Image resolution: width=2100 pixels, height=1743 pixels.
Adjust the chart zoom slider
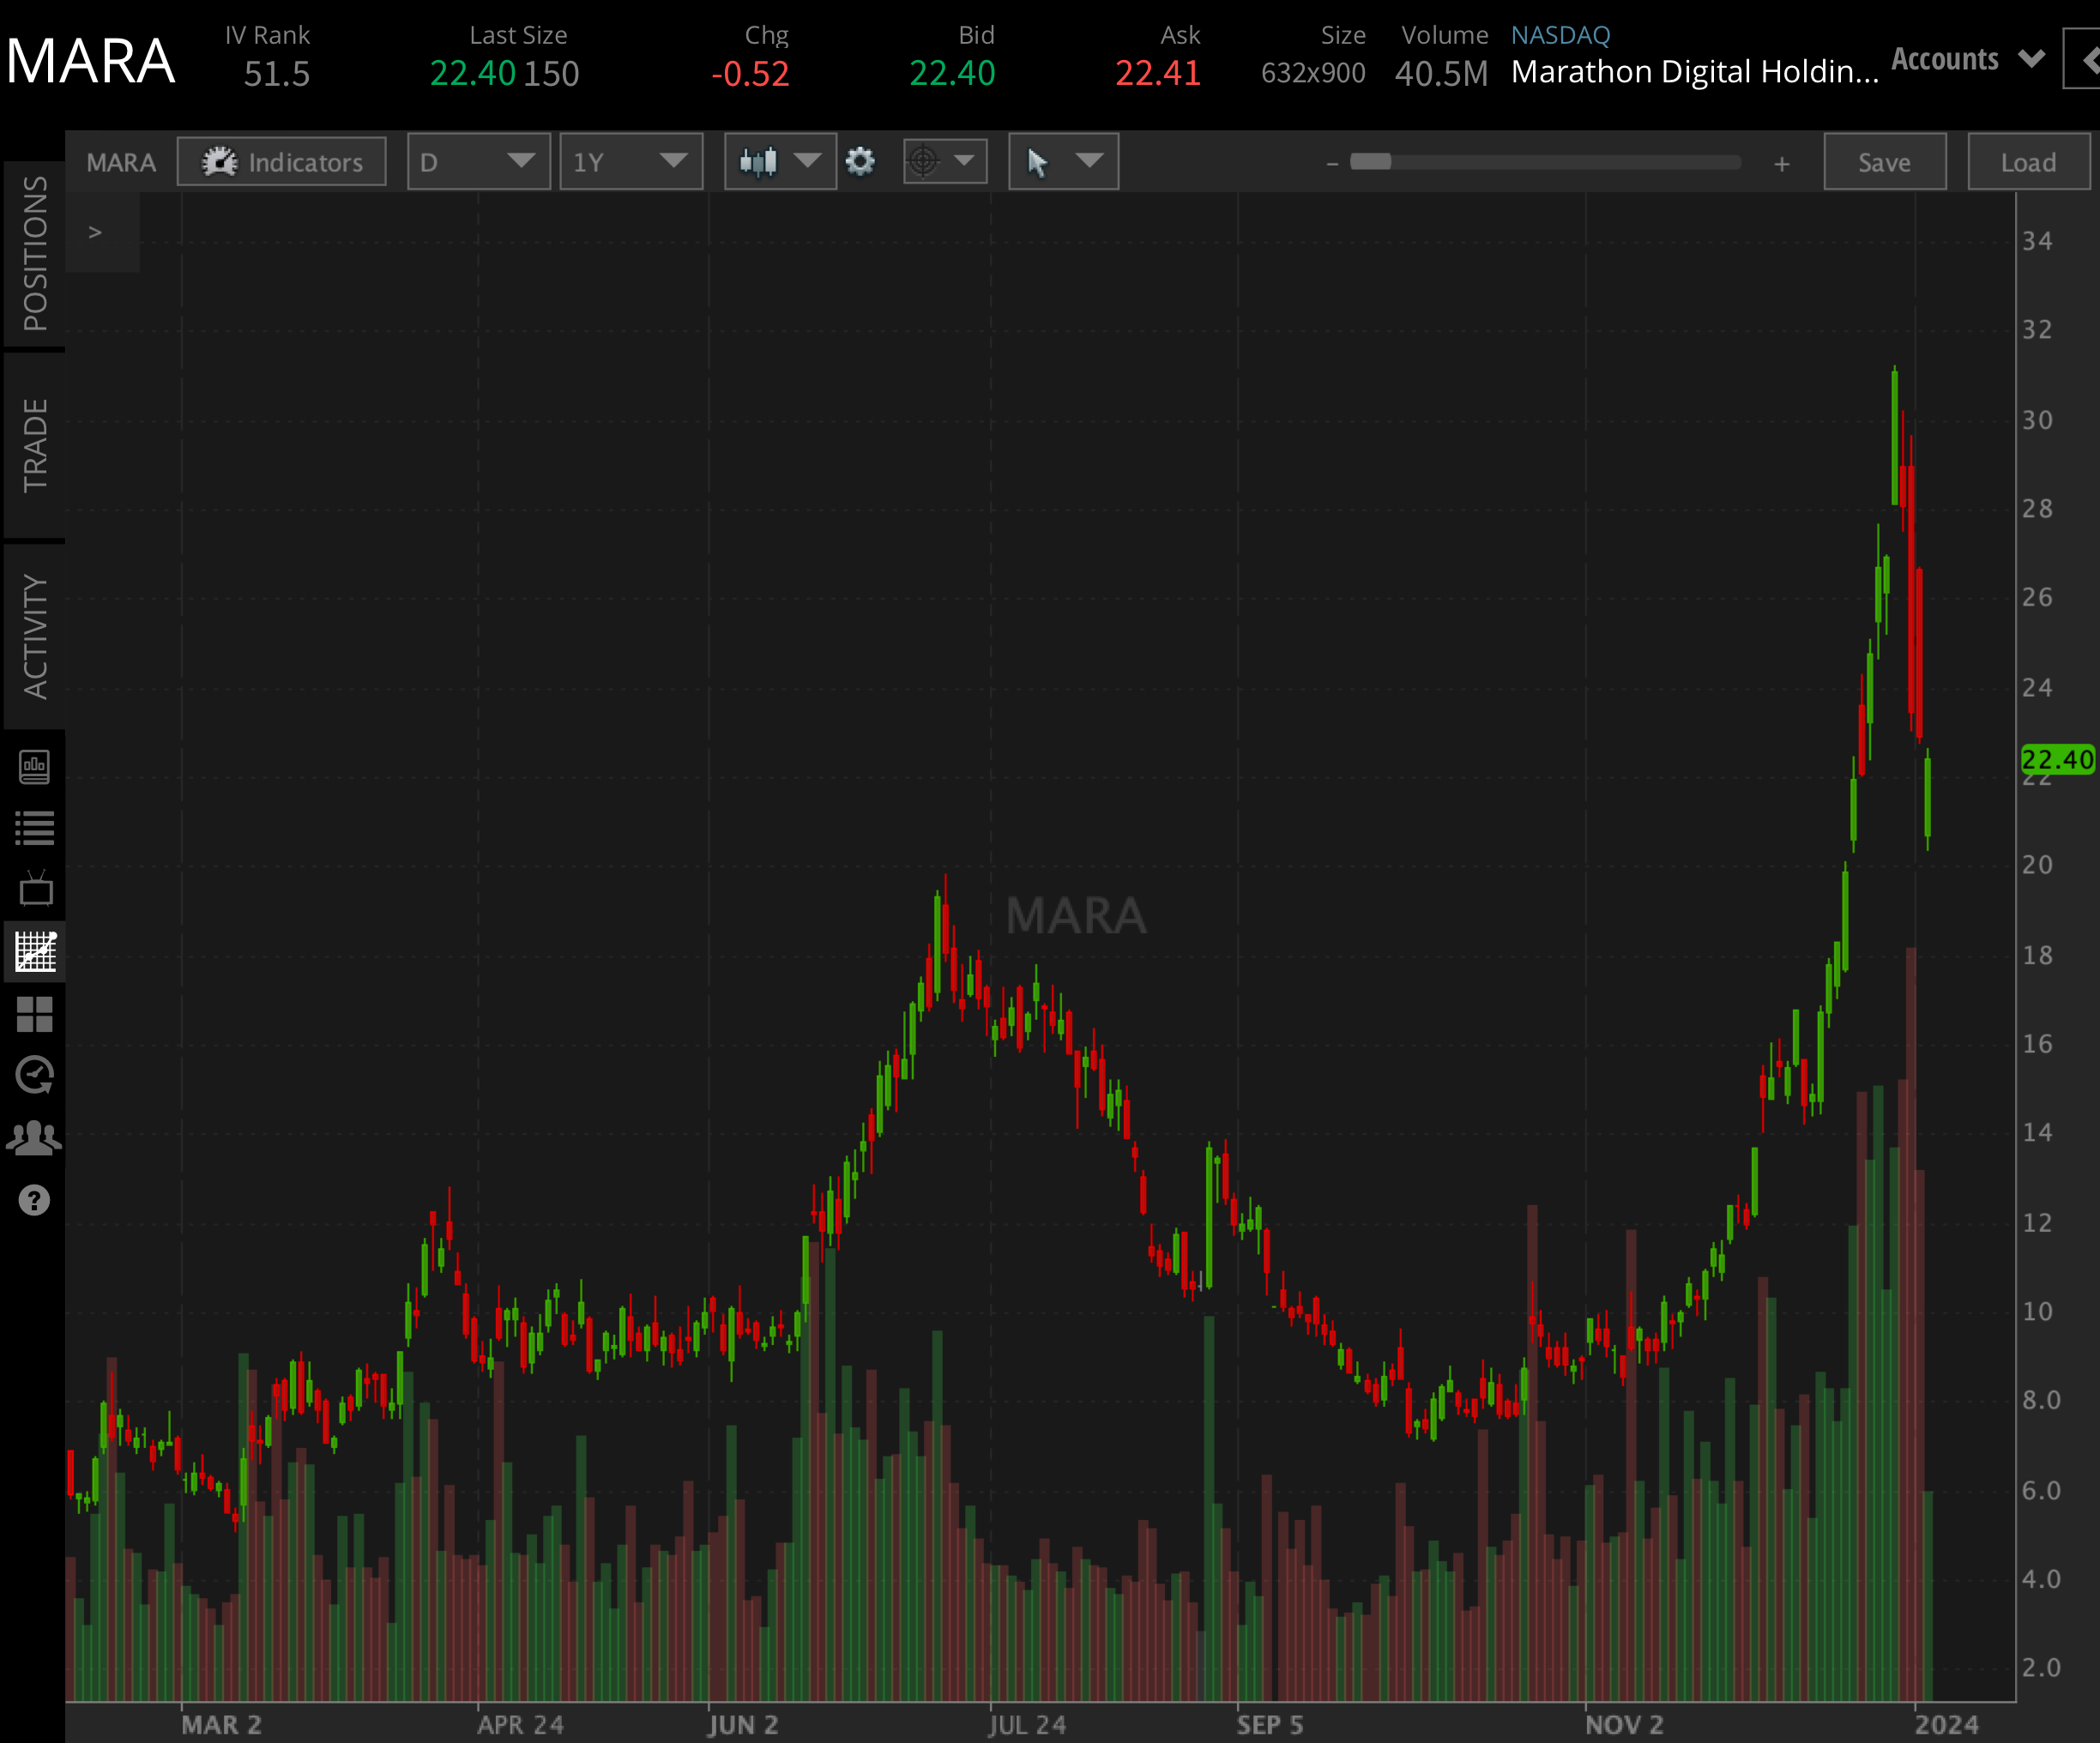1370,160
